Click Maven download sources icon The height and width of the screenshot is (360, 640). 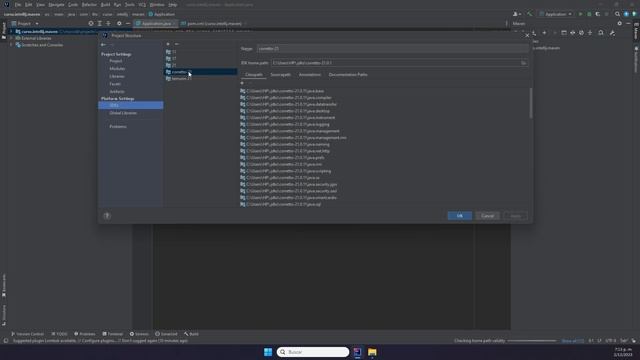click(534, 33)
